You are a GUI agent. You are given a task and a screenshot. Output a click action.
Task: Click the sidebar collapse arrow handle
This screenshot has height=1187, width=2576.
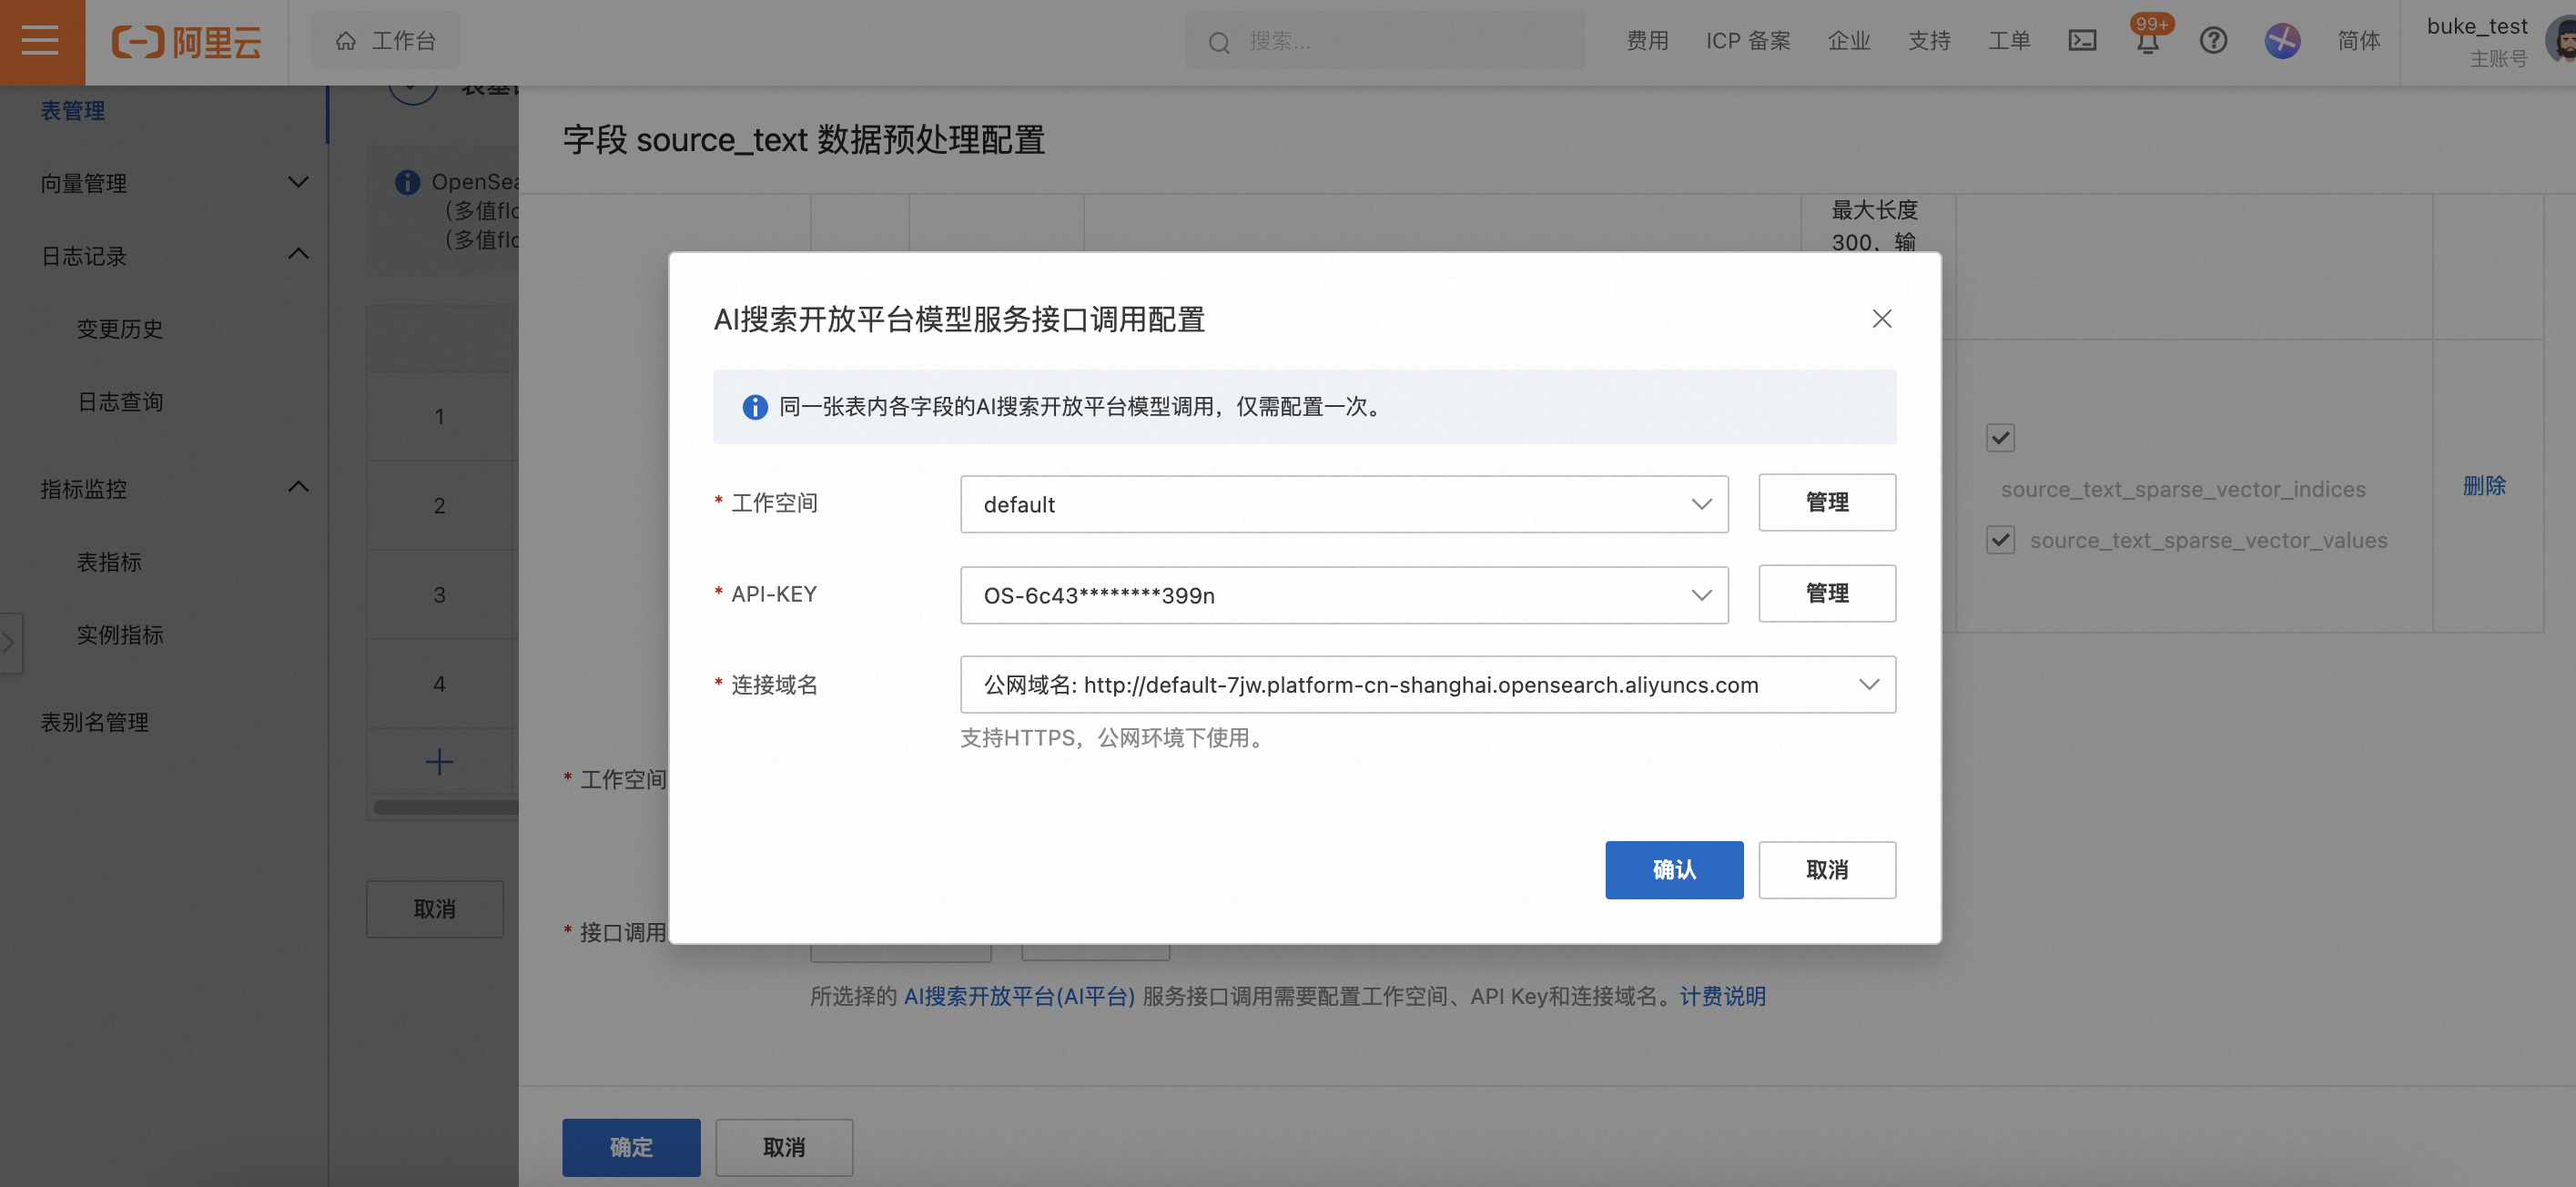pos(10,642)
